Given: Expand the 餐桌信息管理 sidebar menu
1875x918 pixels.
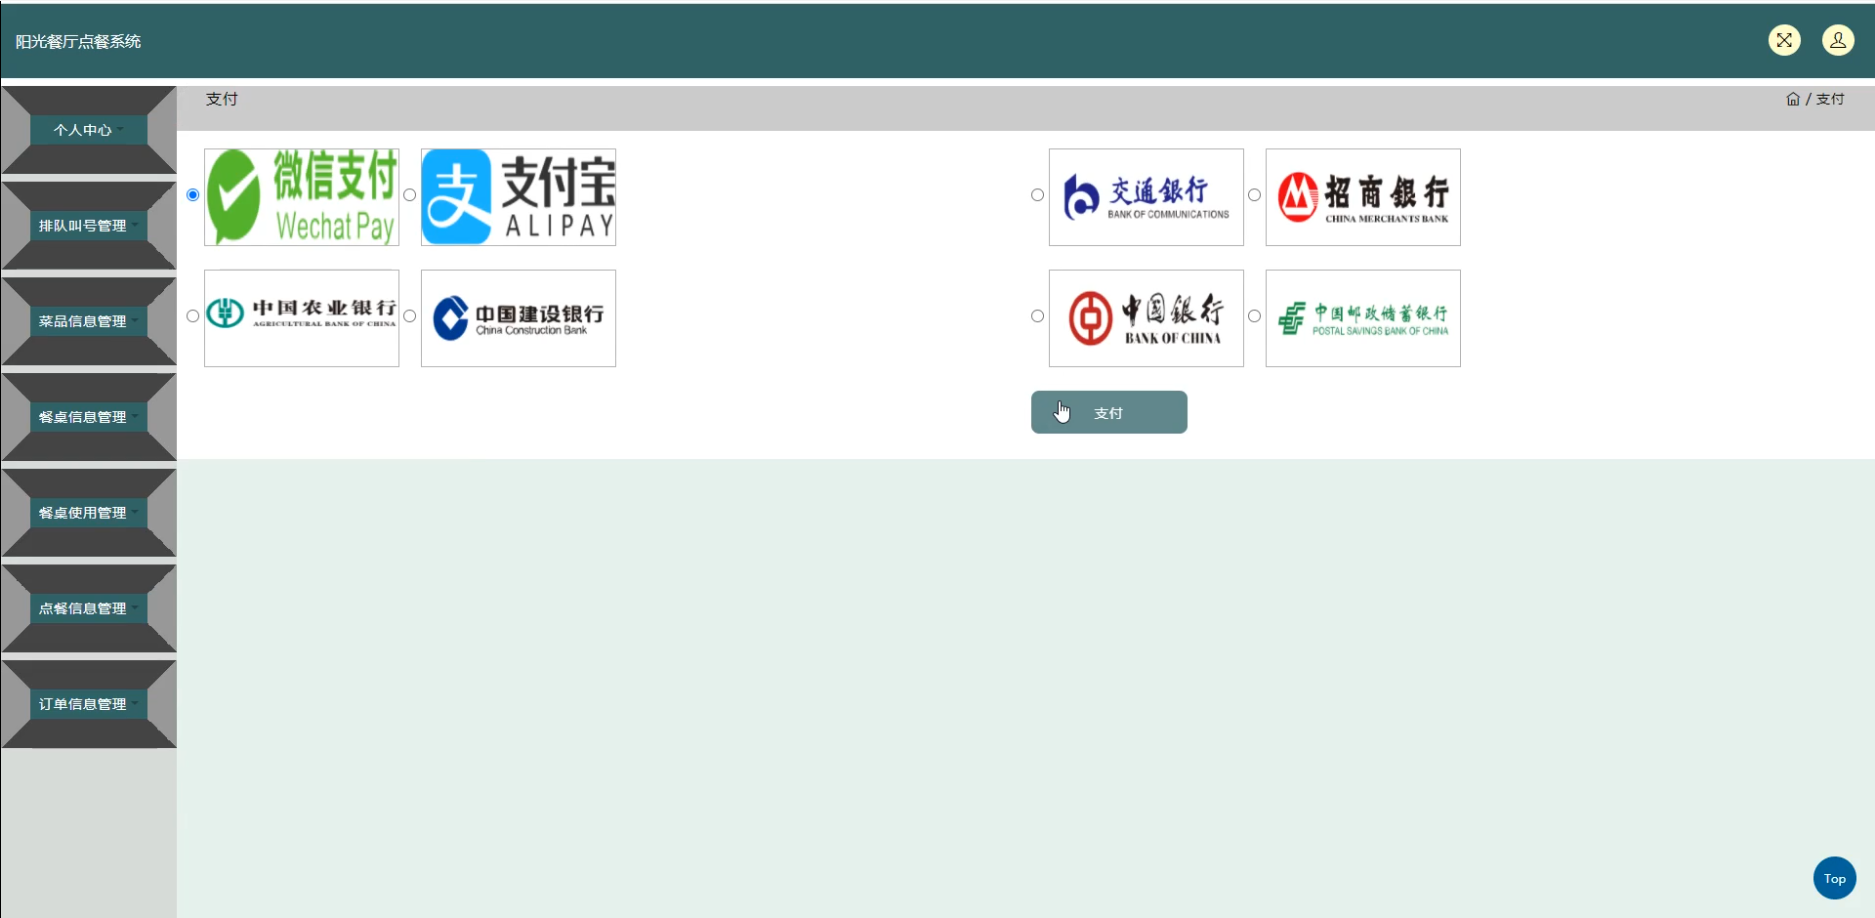Looking at the screenshot, I should click(89, 417).
